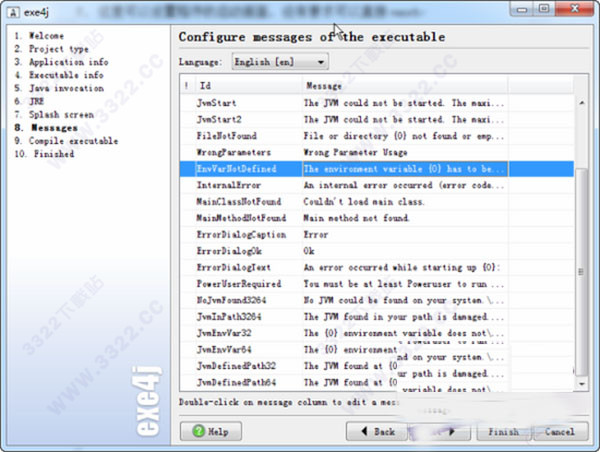Sort by the Id column header

[248, 86]
